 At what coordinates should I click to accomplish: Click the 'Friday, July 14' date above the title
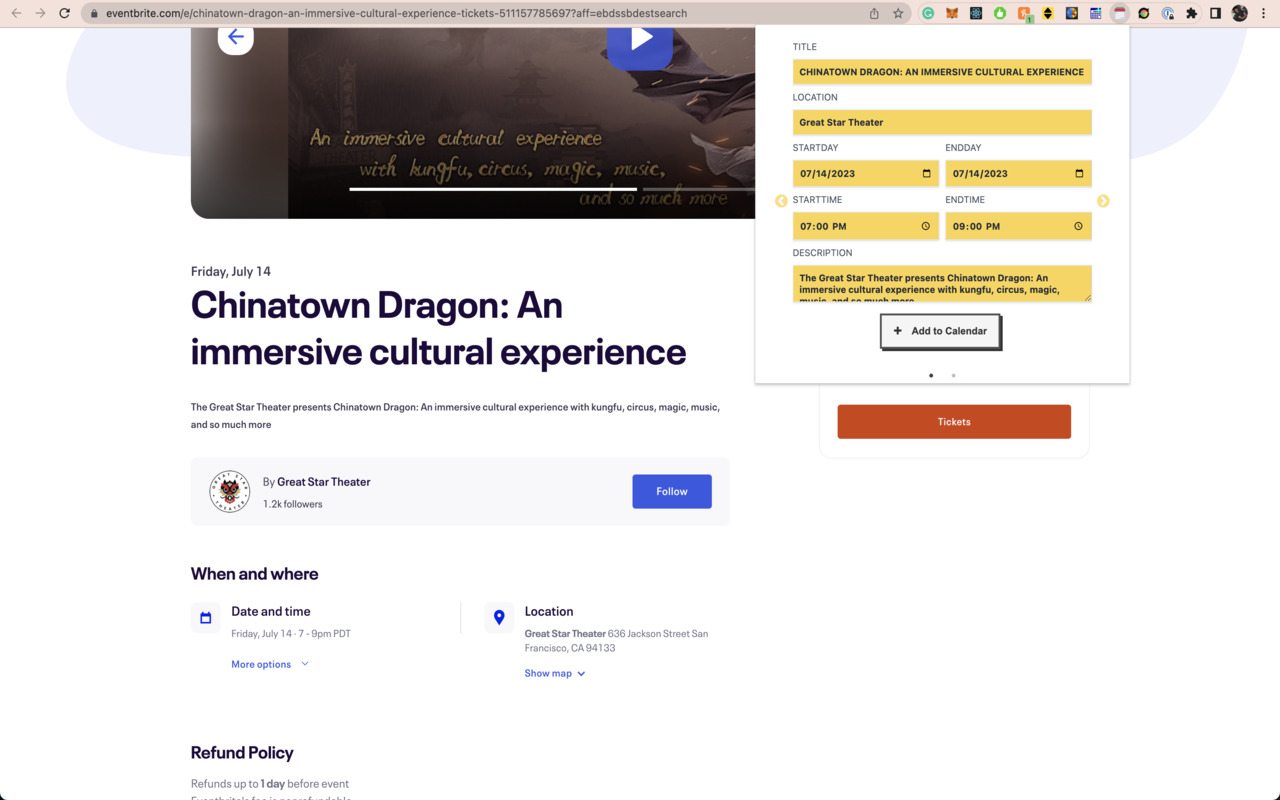(231, 271)
